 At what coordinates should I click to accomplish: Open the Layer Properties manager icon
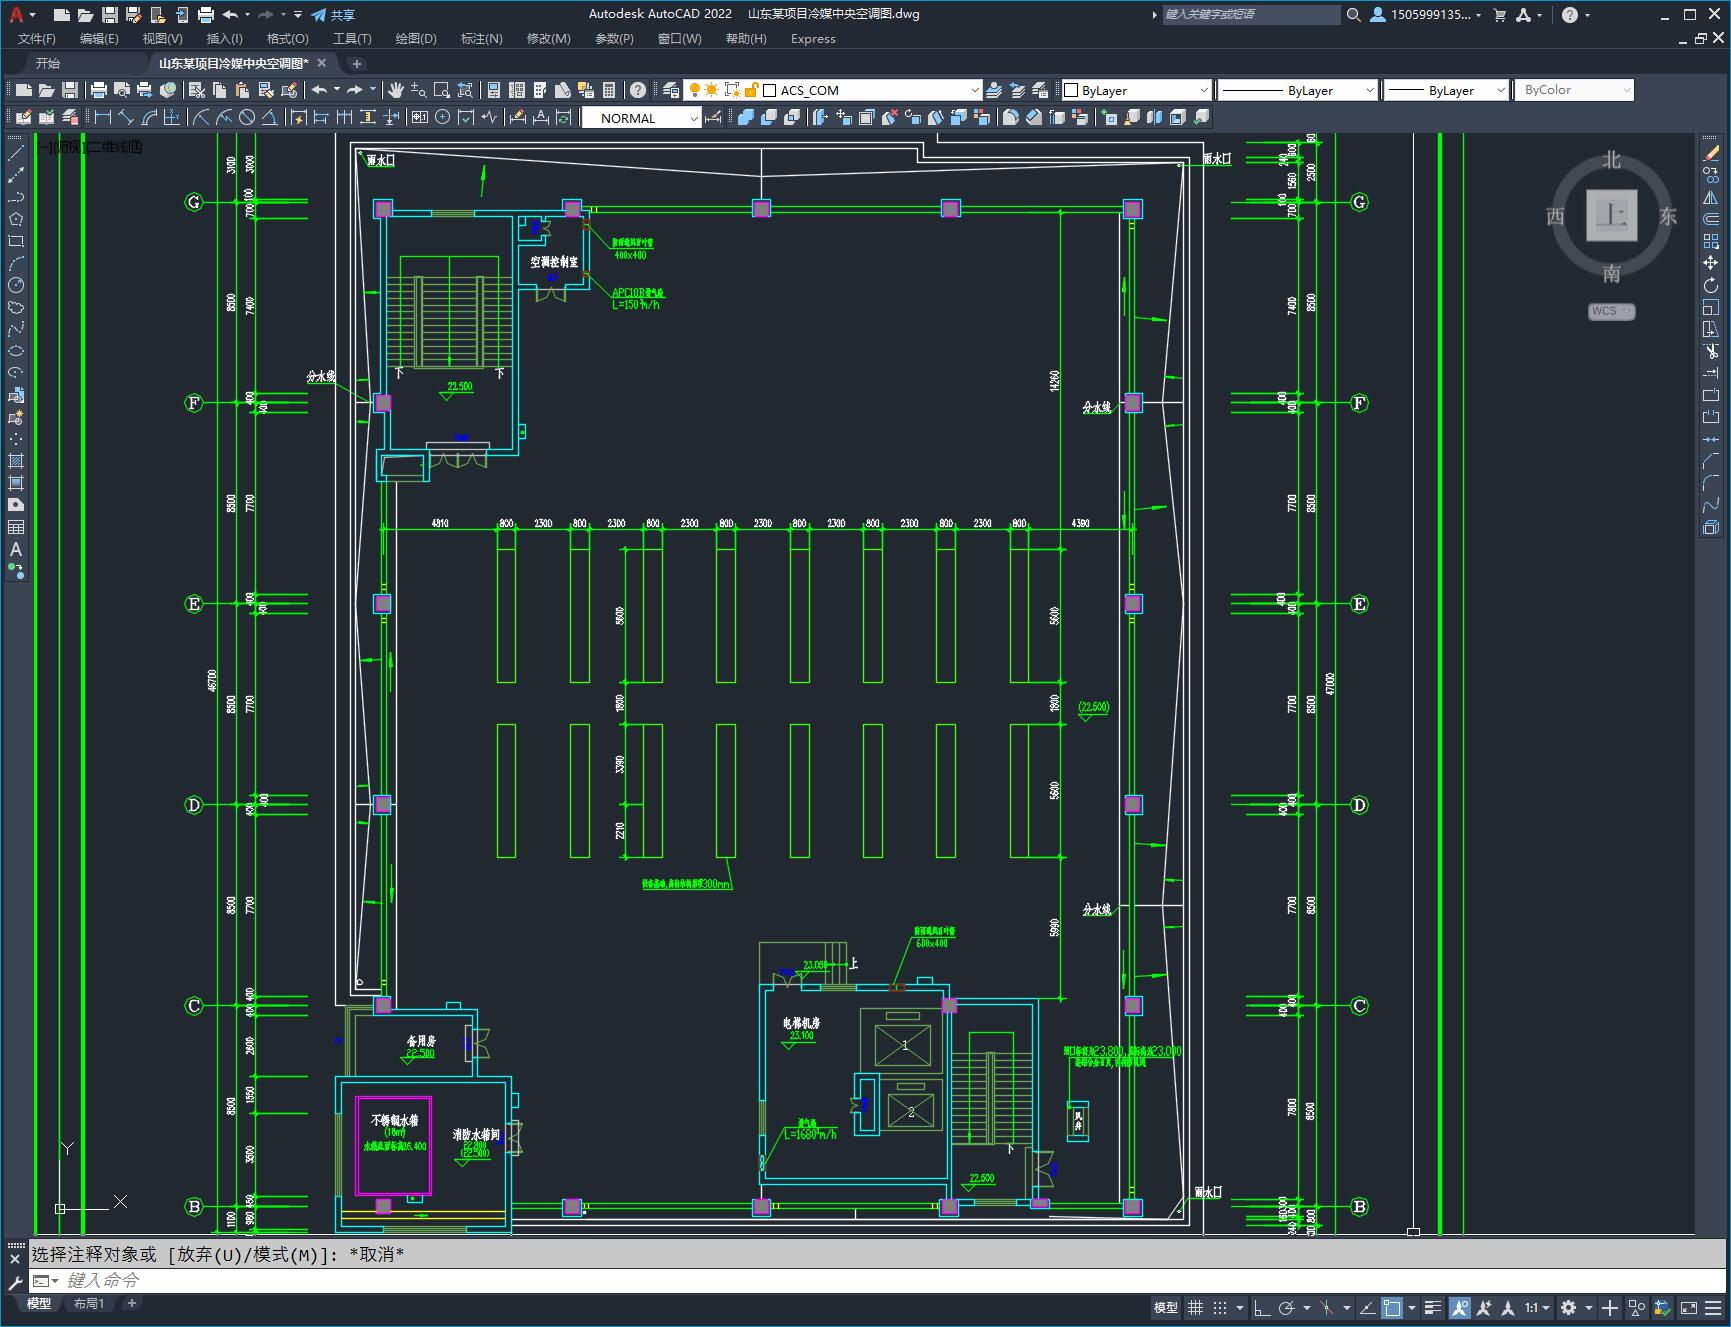(671, 90)
